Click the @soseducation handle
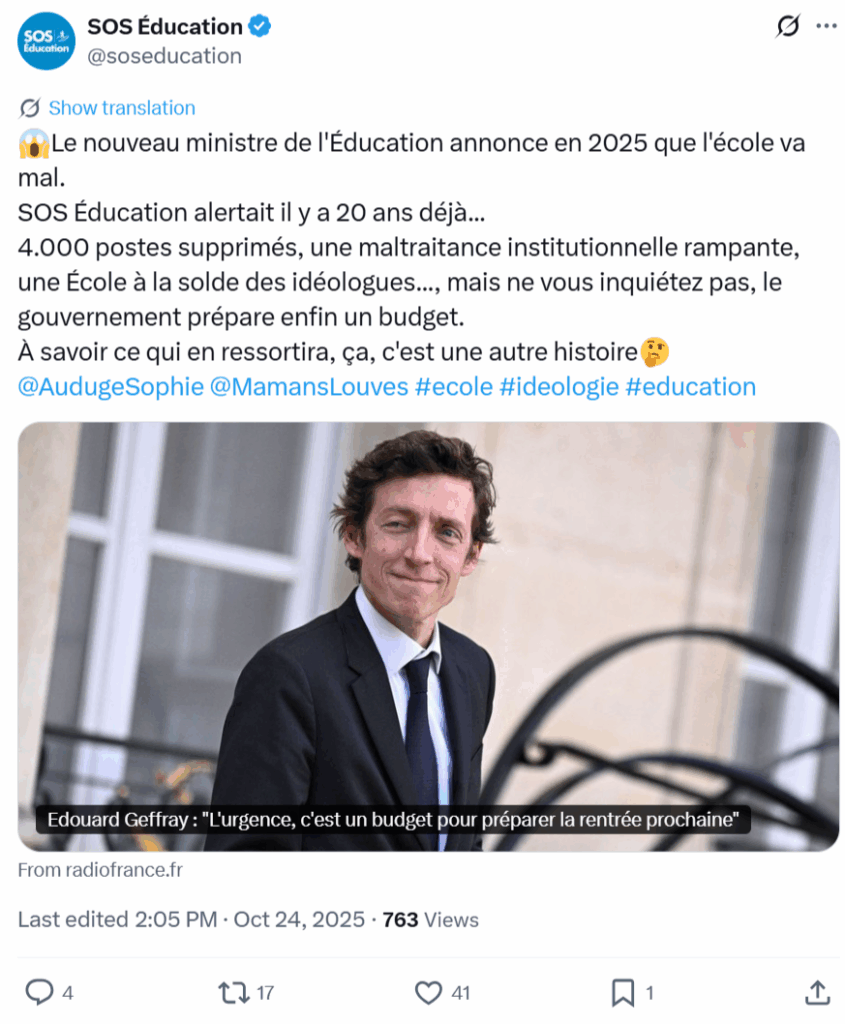This screenshot has height=1024, width=845. pyautogui.click(x=164, y=56)
